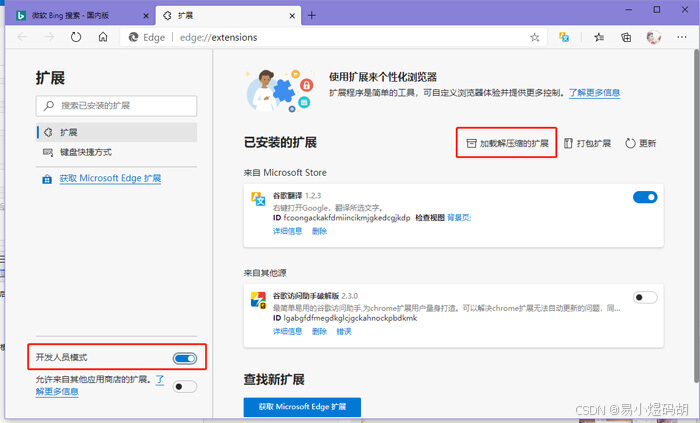Open the Settings and more menu
Image resolution: width=700 pixels, height=423 pixels.
click(x=682, y=37)
